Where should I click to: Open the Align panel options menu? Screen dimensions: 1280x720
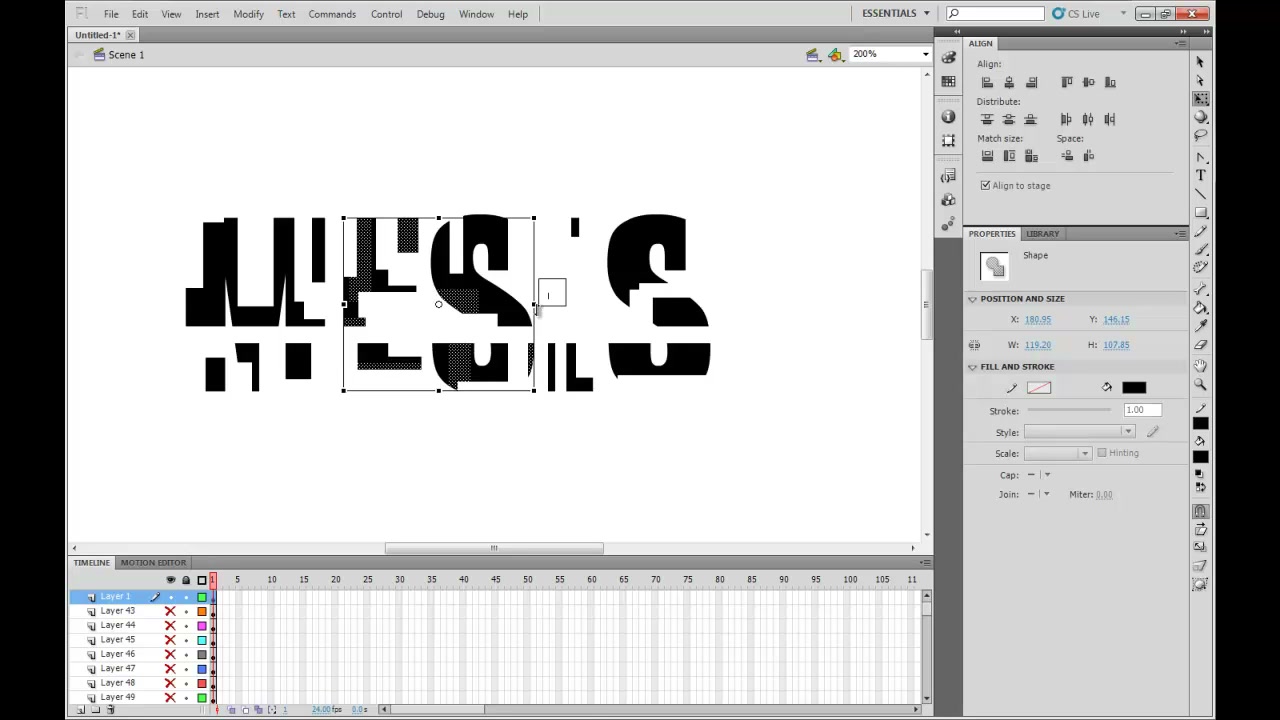[x=1181, y=44]
